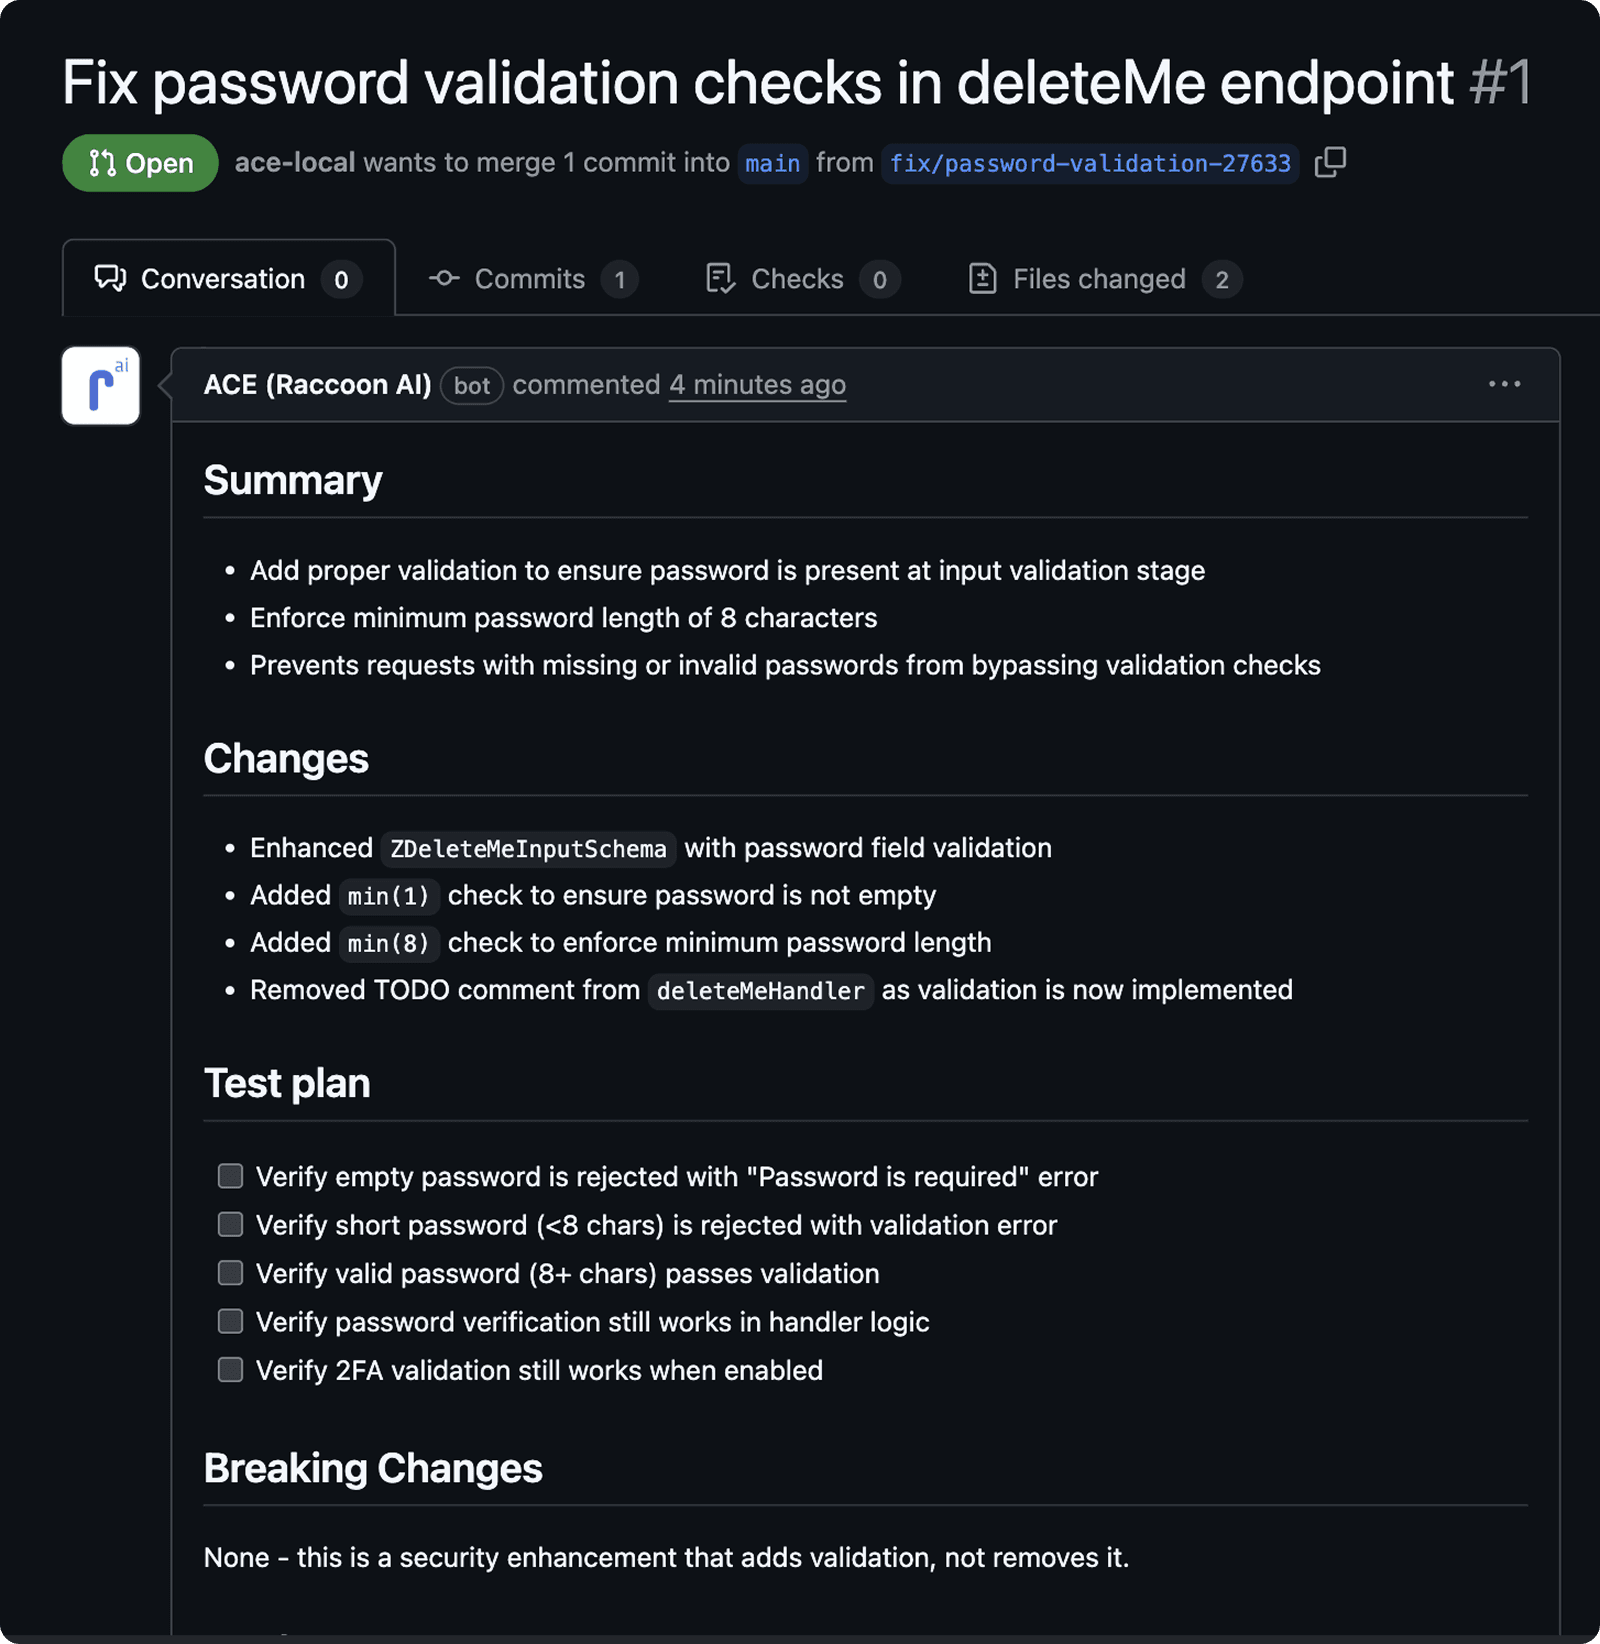Toggle the password verification handler logic checkbox
The height and width of the screenshot is (1644, 1600).
click(231, 1321)
